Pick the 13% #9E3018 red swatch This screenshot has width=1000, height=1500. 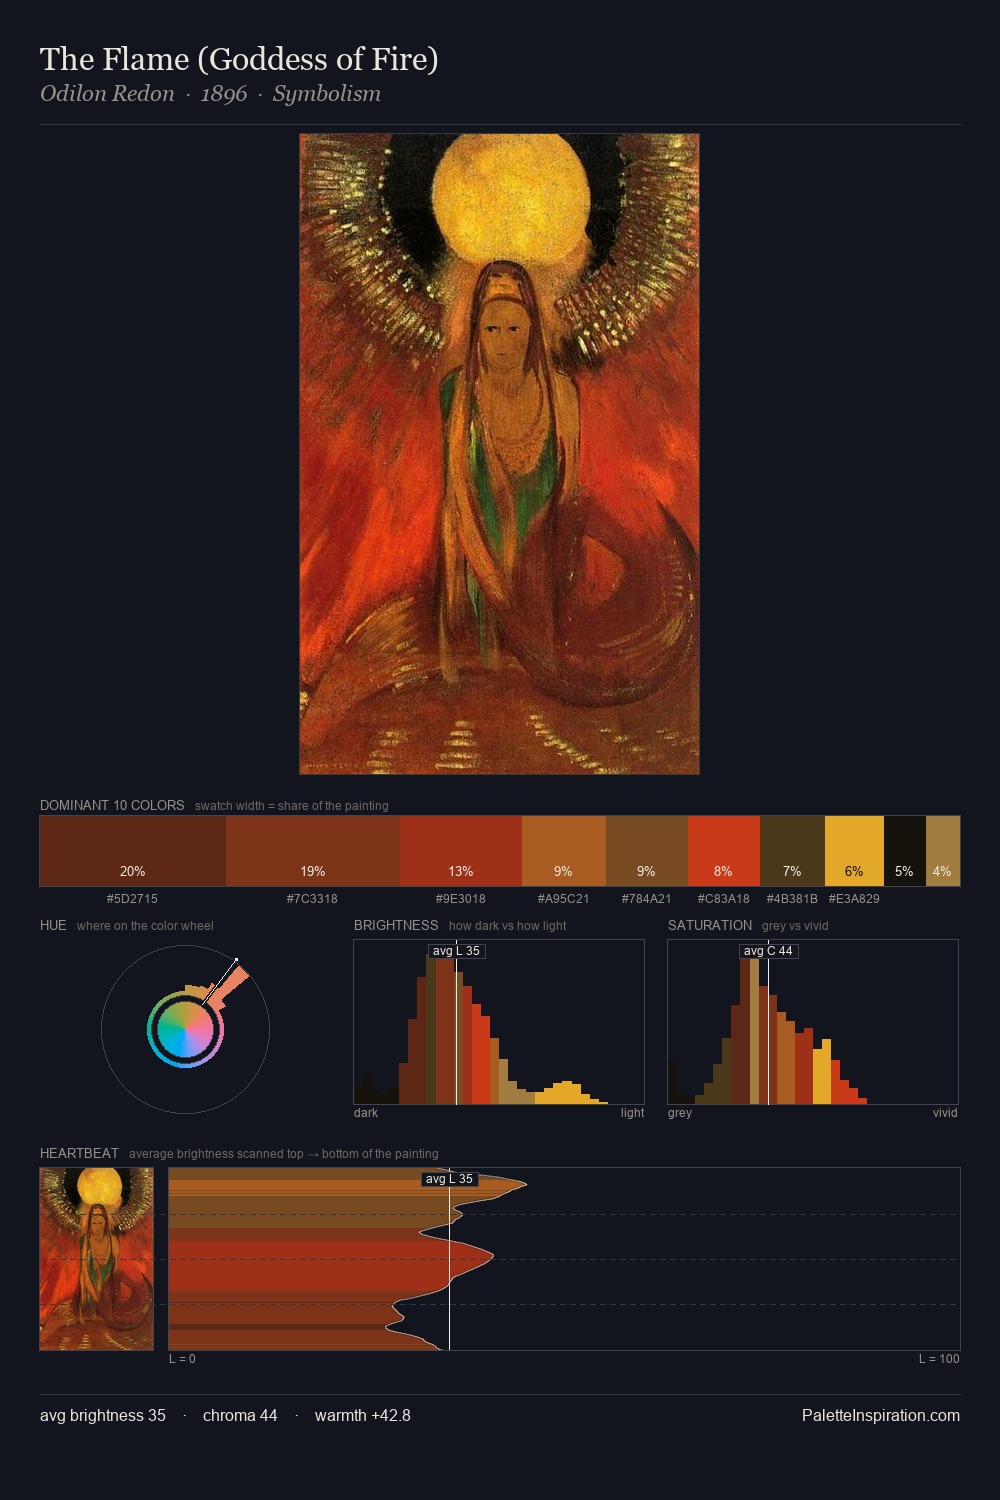tap(461, 851)
